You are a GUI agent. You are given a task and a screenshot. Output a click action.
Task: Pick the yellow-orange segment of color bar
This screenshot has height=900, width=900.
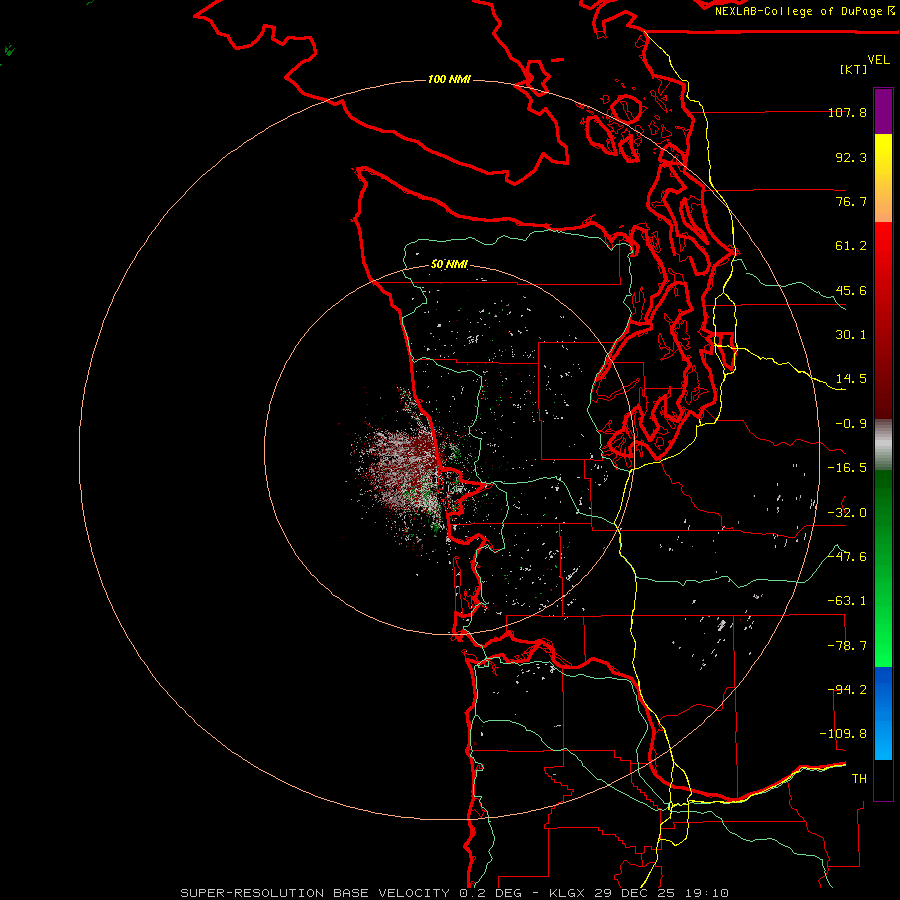[x=883, y=178]
